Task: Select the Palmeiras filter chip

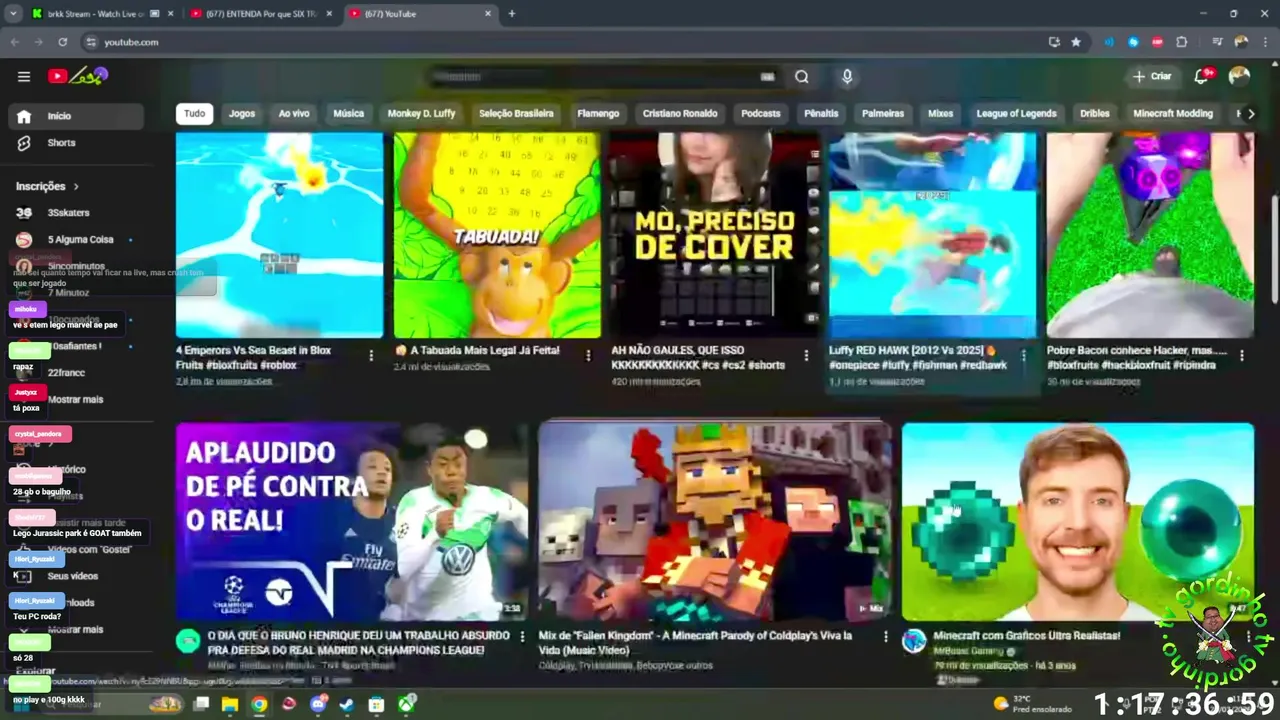Action: [x=883, y=114]
